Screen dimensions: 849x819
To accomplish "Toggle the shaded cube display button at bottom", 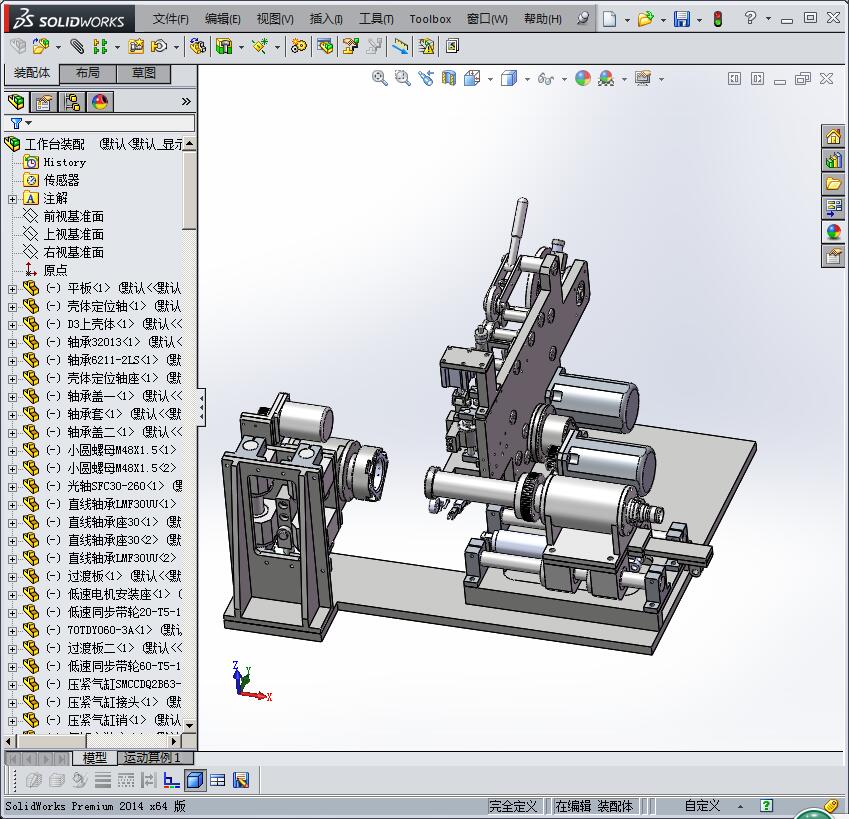I will 194,780.
